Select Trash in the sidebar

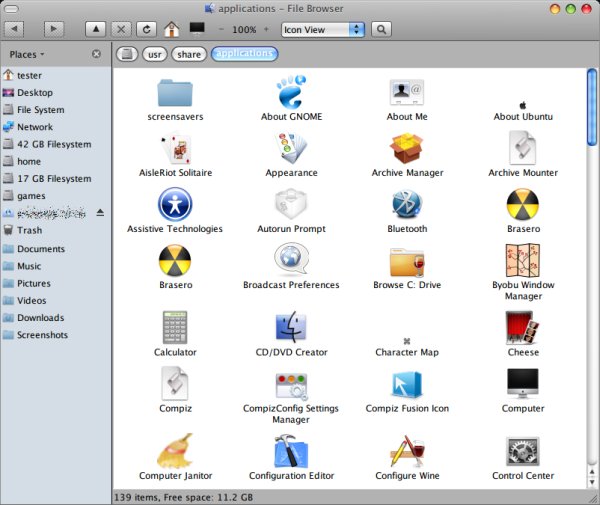tap(30, 230)
